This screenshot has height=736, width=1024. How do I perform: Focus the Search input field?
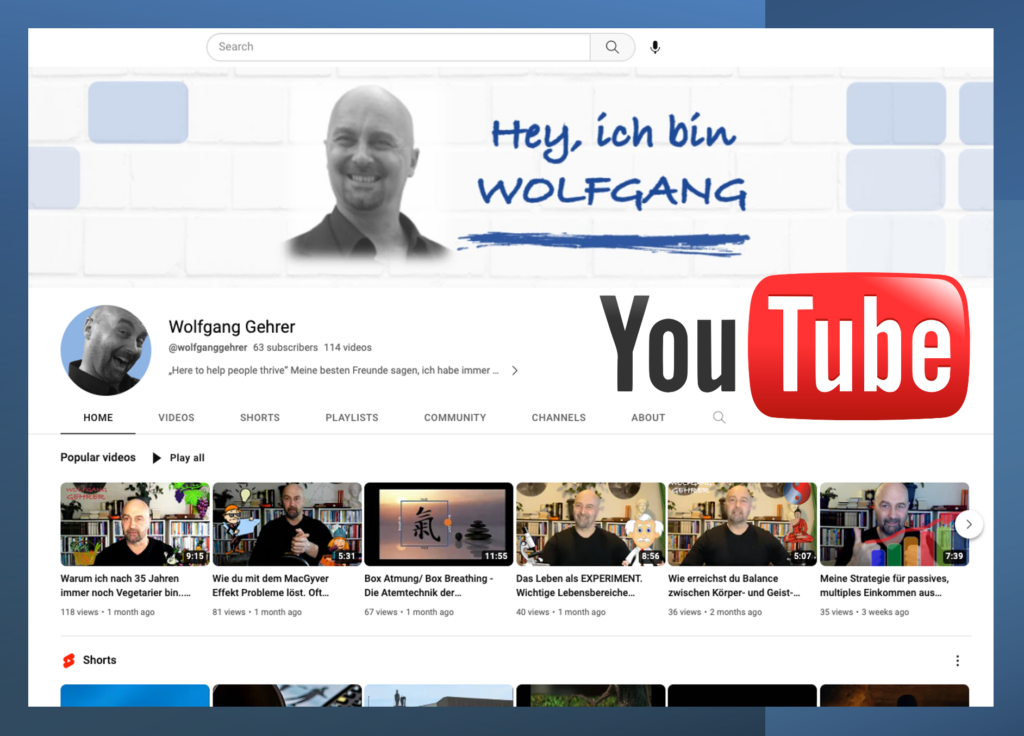(x=398, y=47)
